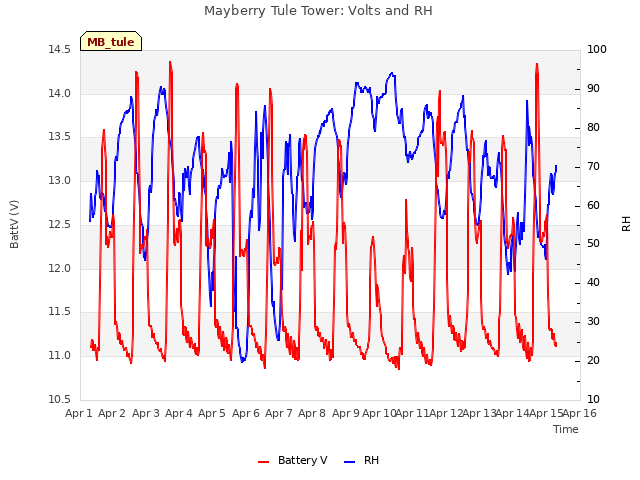Click the Apr 6 x-axis tick label
640x480 pixels.
tap(246, 413)
